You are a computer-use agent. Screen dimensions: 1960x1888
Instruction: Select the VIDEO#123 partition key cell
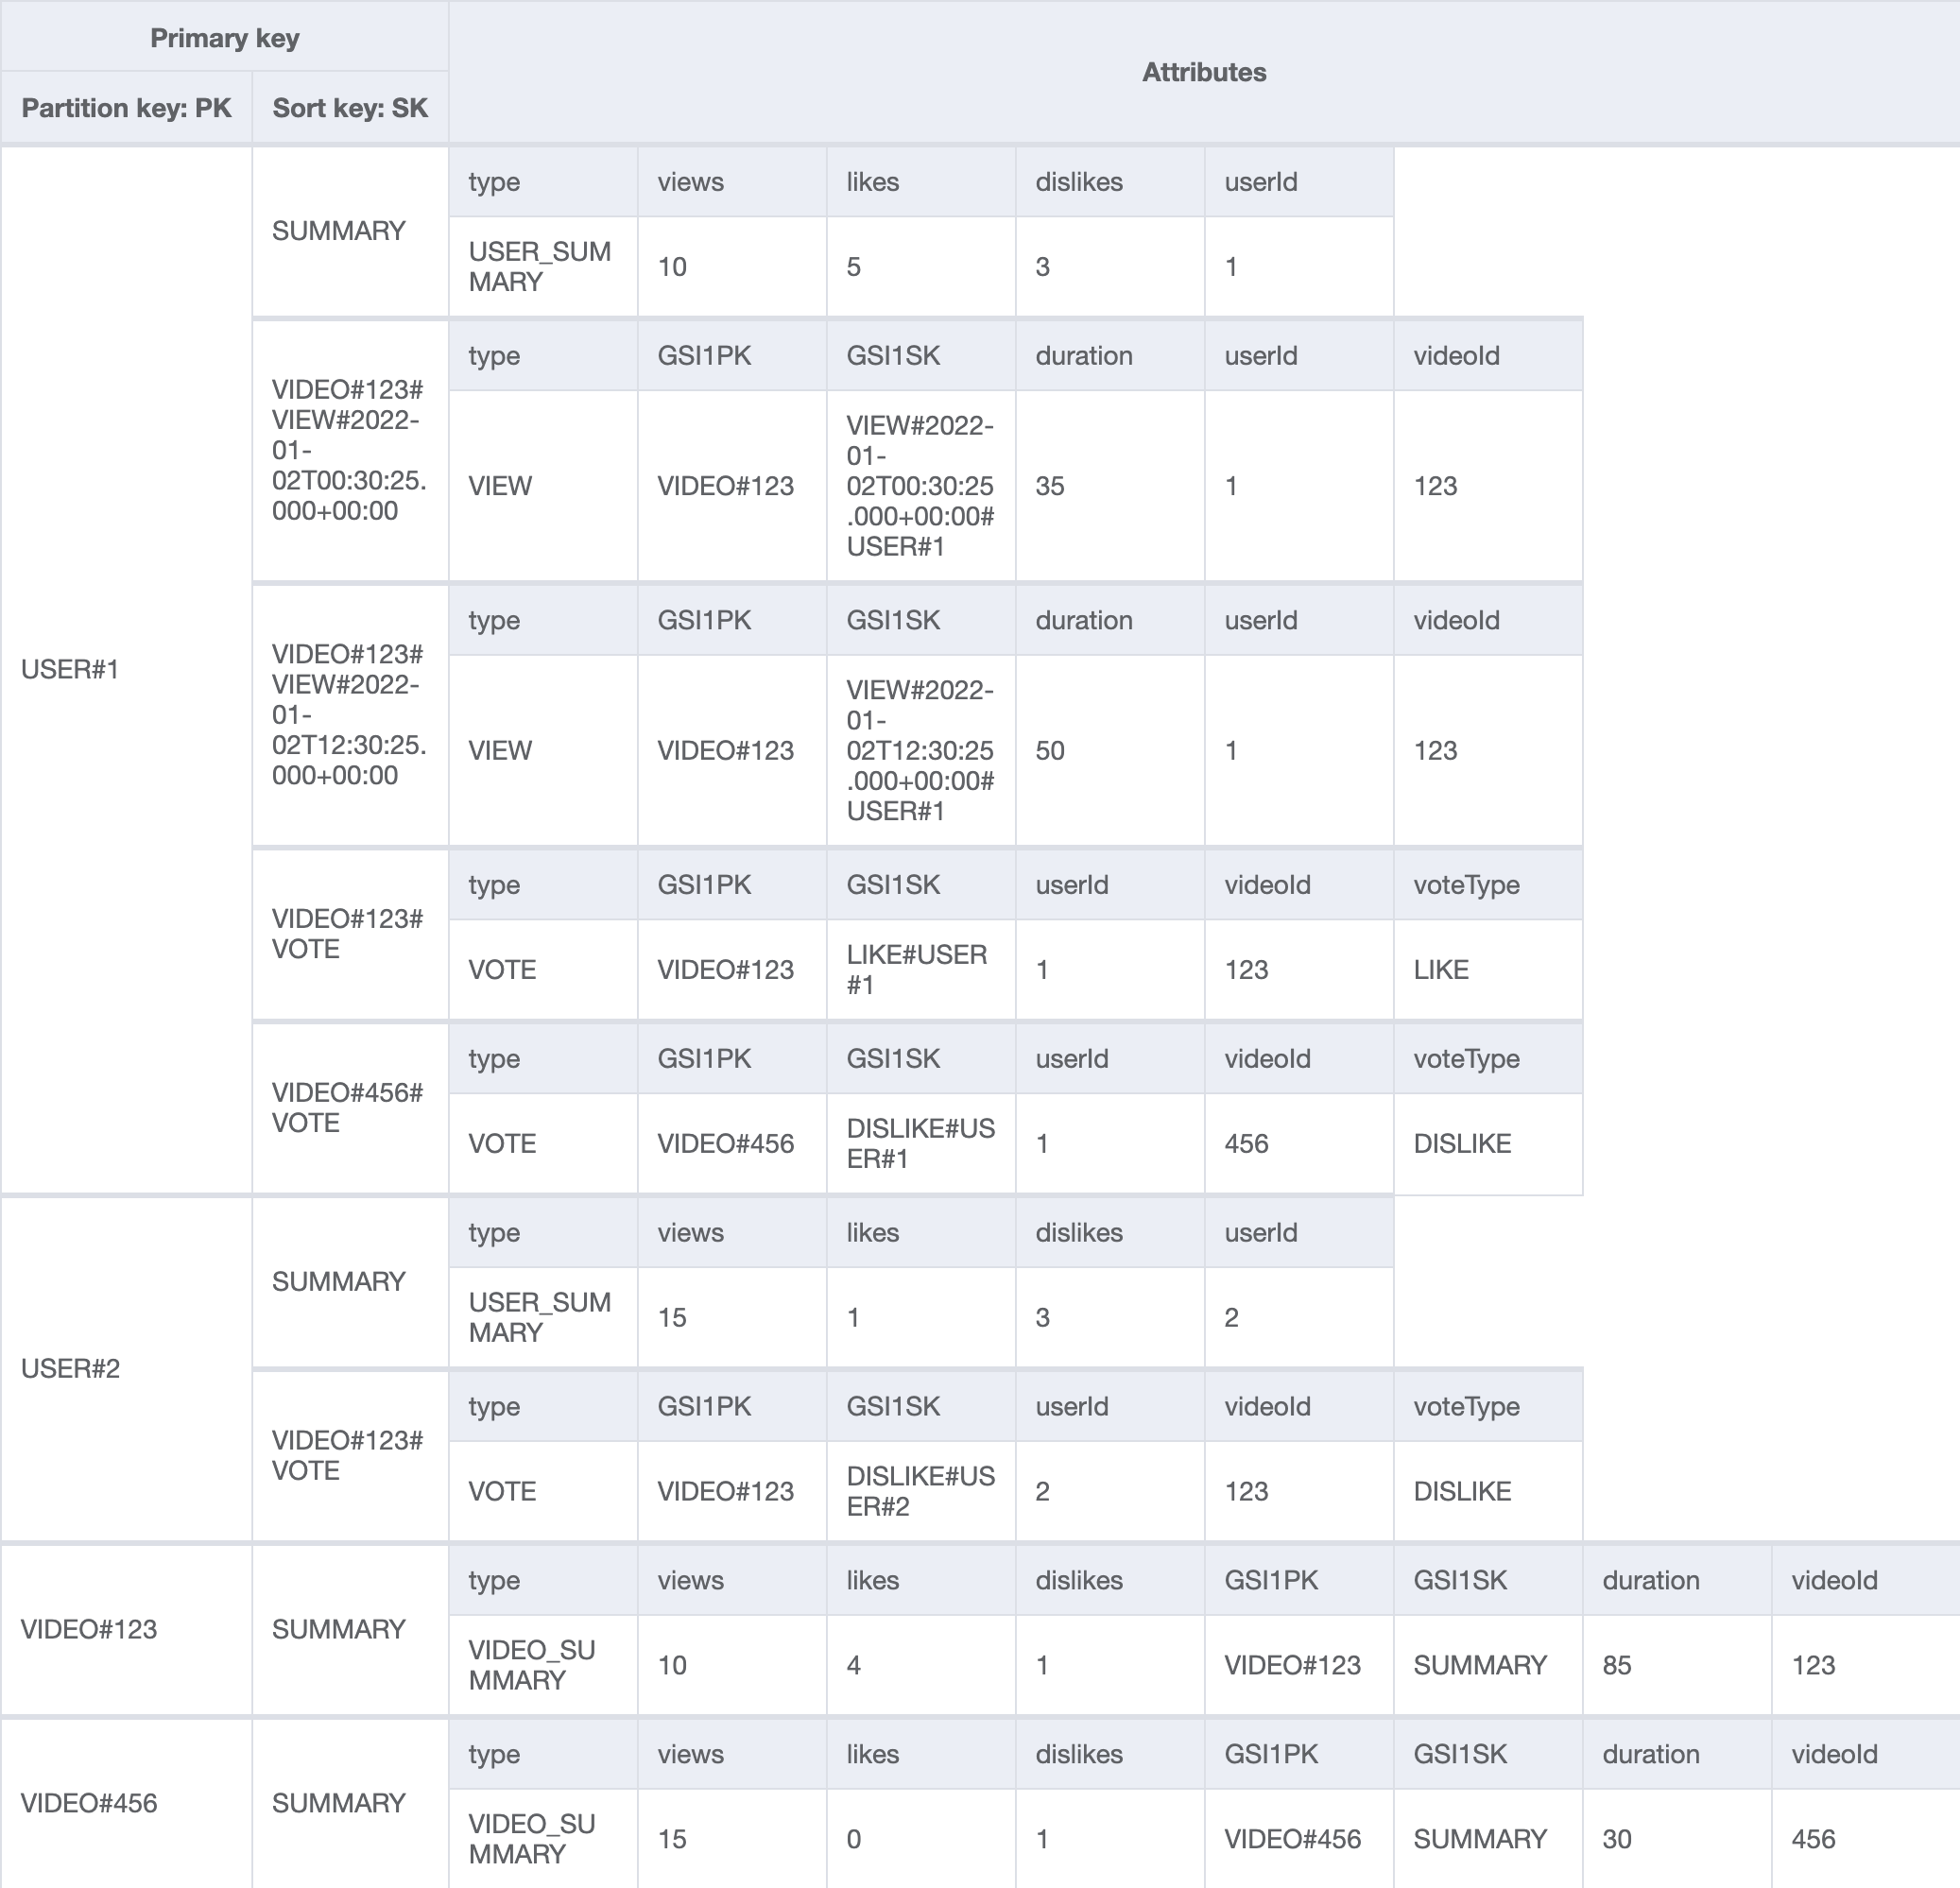(126, 1629)
